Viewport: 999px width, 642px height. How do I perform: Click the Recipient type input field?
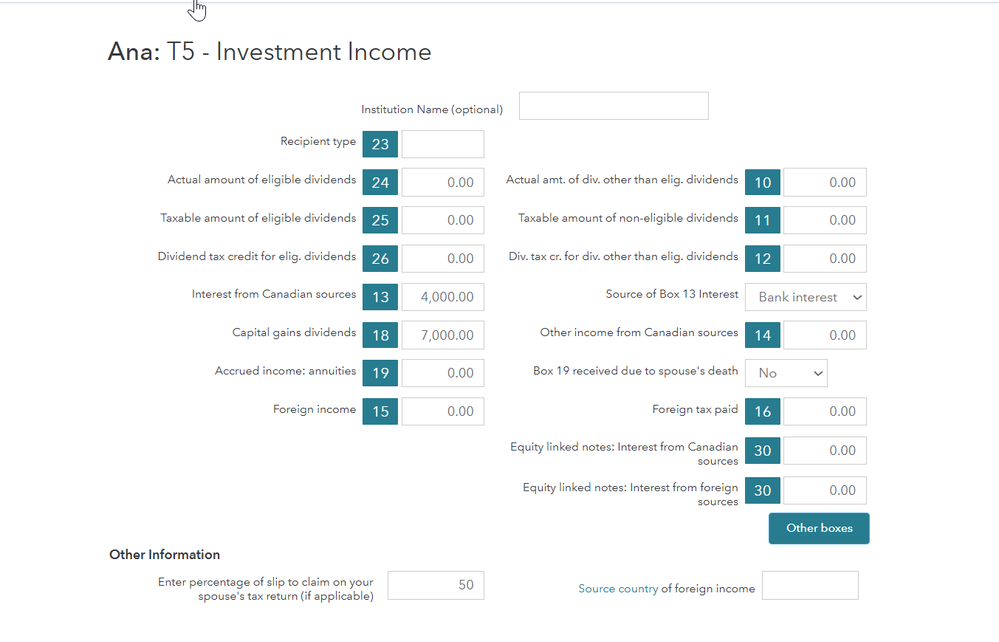point(443,144)
